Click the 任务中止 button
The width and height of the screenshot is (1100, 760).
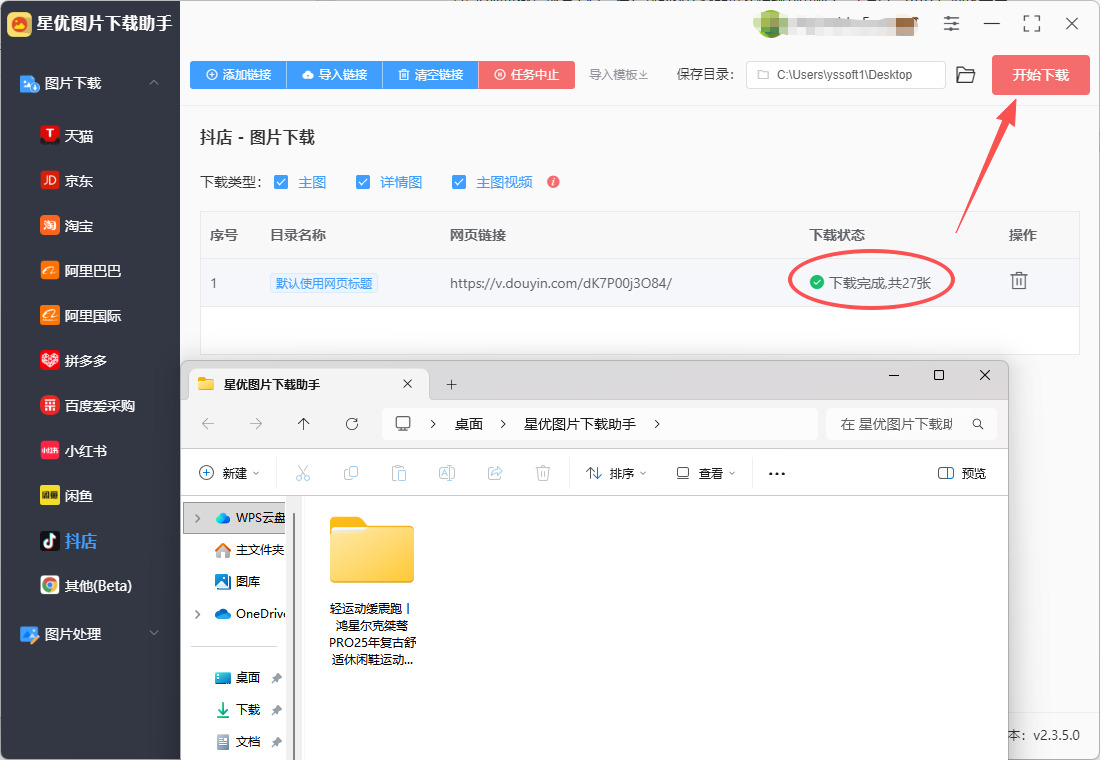click(527, 74)
